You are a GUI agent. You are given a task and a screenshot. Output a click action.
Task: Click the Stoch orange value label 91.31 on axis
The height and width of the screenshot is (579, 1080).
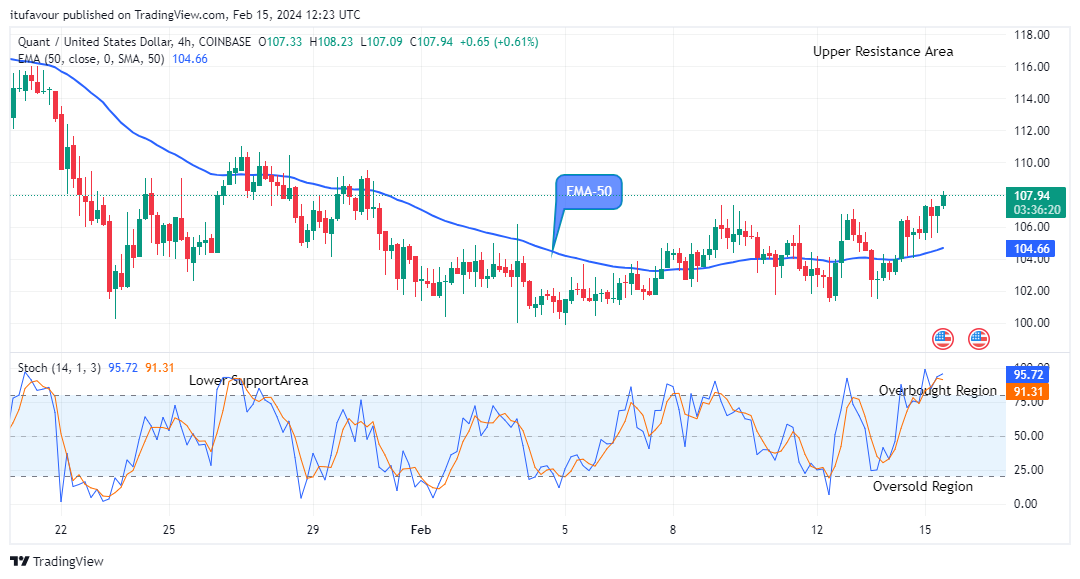pos(1028,392)
